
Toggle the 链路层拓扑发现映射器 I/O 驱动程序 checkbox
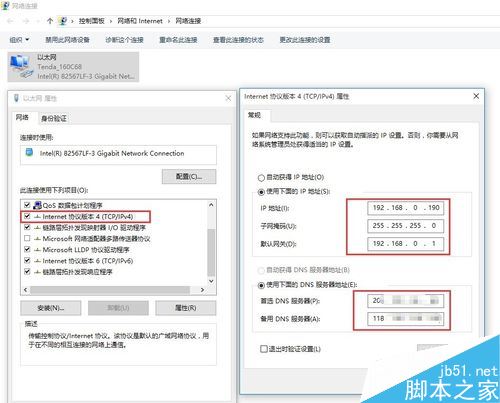pyautogui.click(x=27, y=227)
